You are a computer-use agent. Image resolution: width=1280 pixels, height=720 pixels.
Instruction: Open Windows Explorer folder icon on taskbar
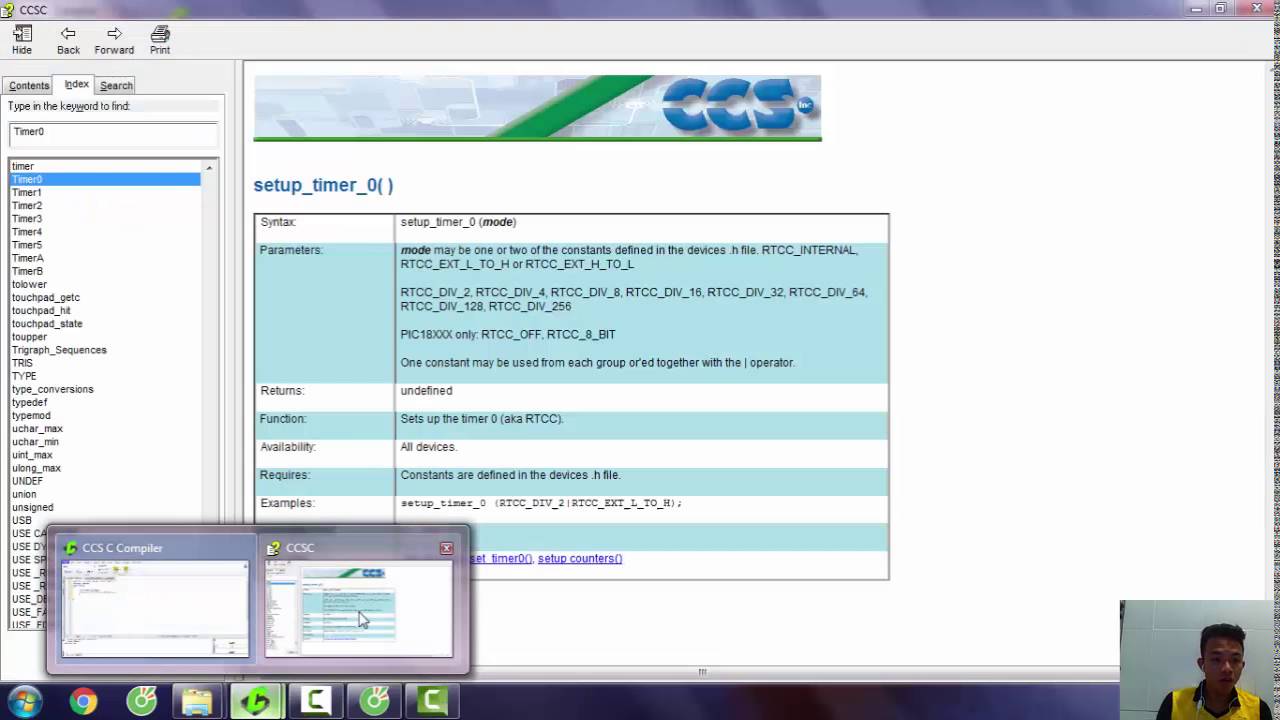tap(197, 701)
